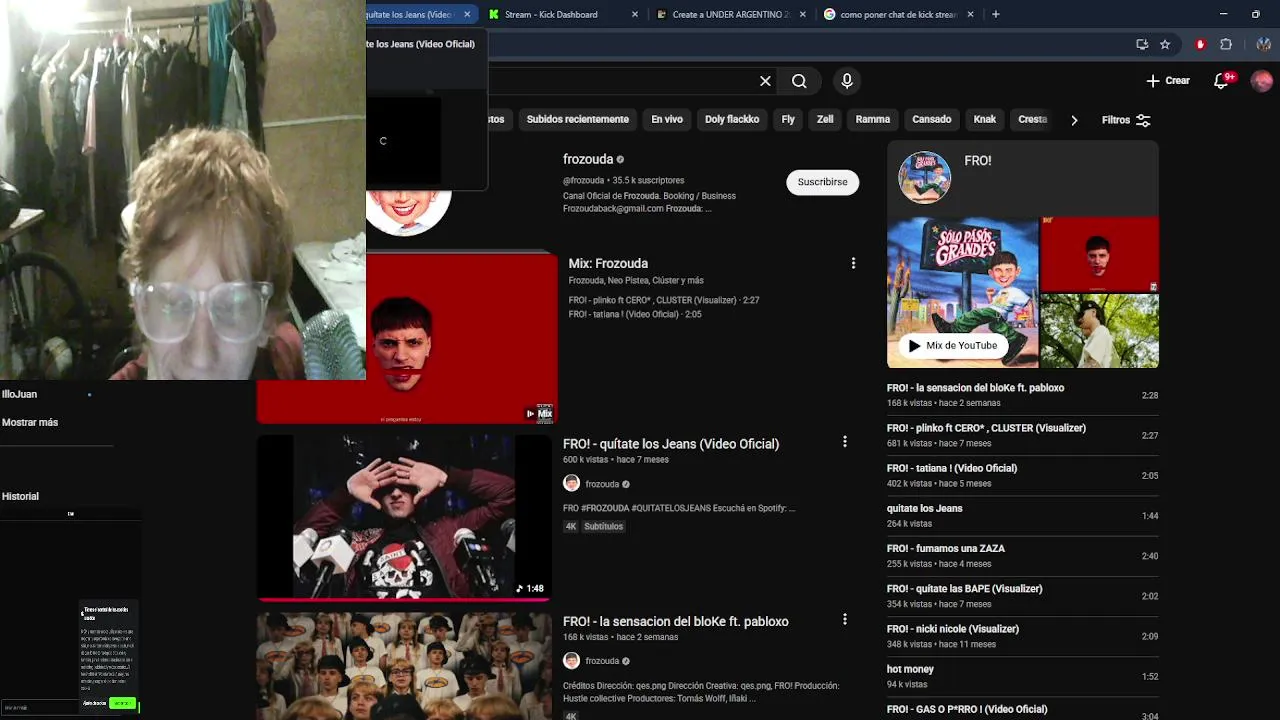Select the Cansado chip
This screenshot has height=720, width=1280.
click(x=932, y=119)
